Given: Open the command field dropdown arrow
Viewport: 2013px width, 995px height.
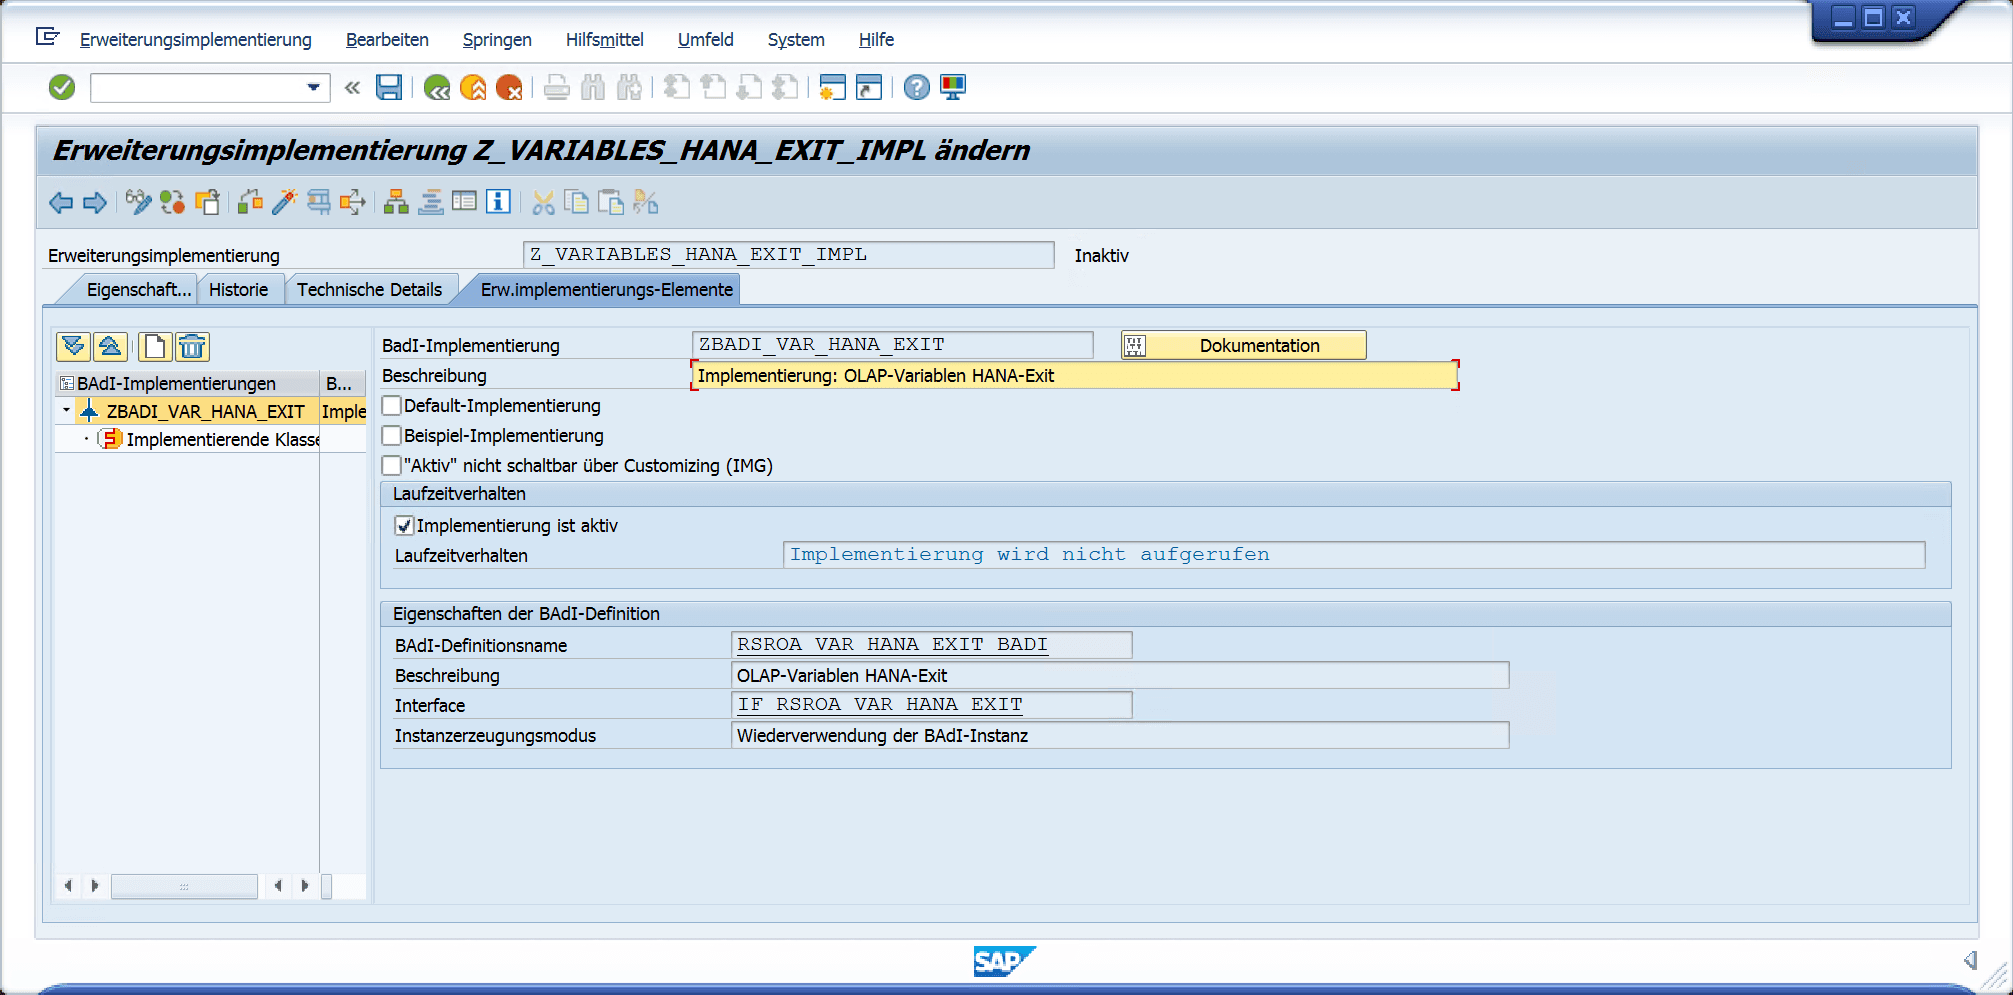Looking at the screenshot, I should click(313, 88).
